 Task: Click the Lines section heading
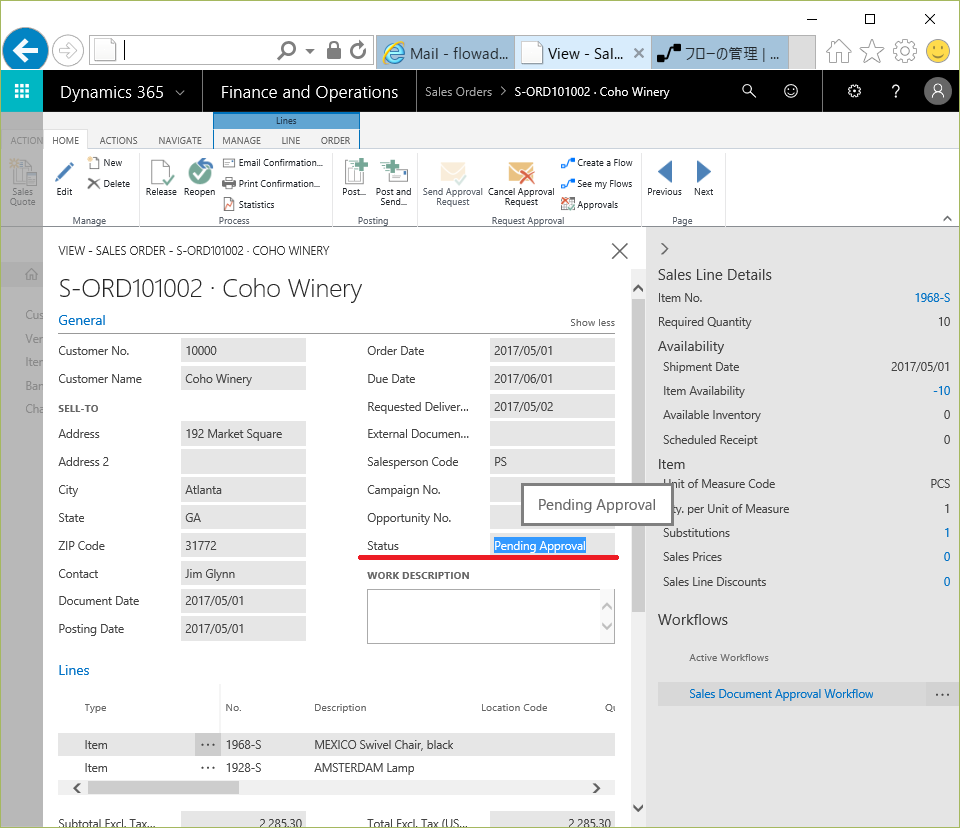pos(74,670)
